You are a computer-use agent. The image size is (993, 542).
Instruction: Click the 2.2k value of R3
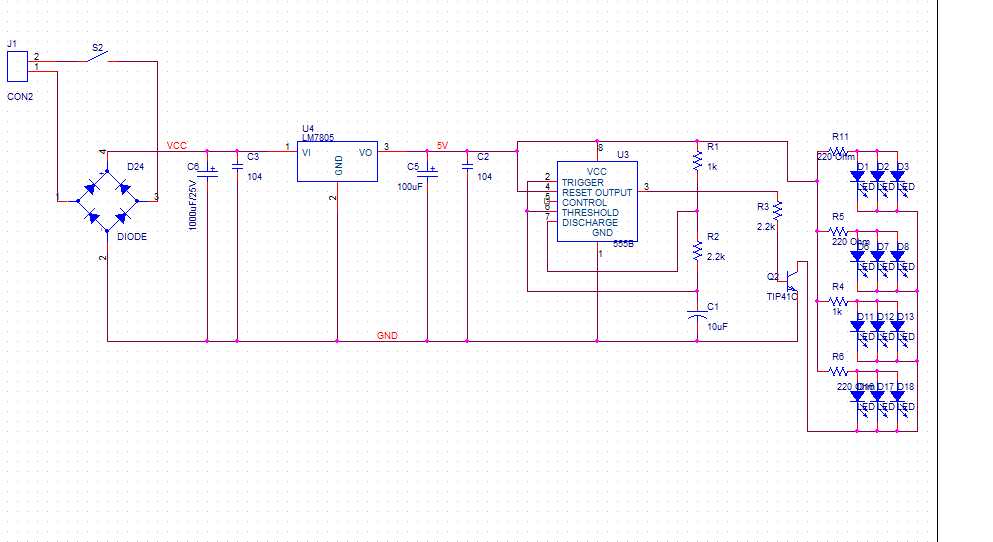[x=766, y=227]
